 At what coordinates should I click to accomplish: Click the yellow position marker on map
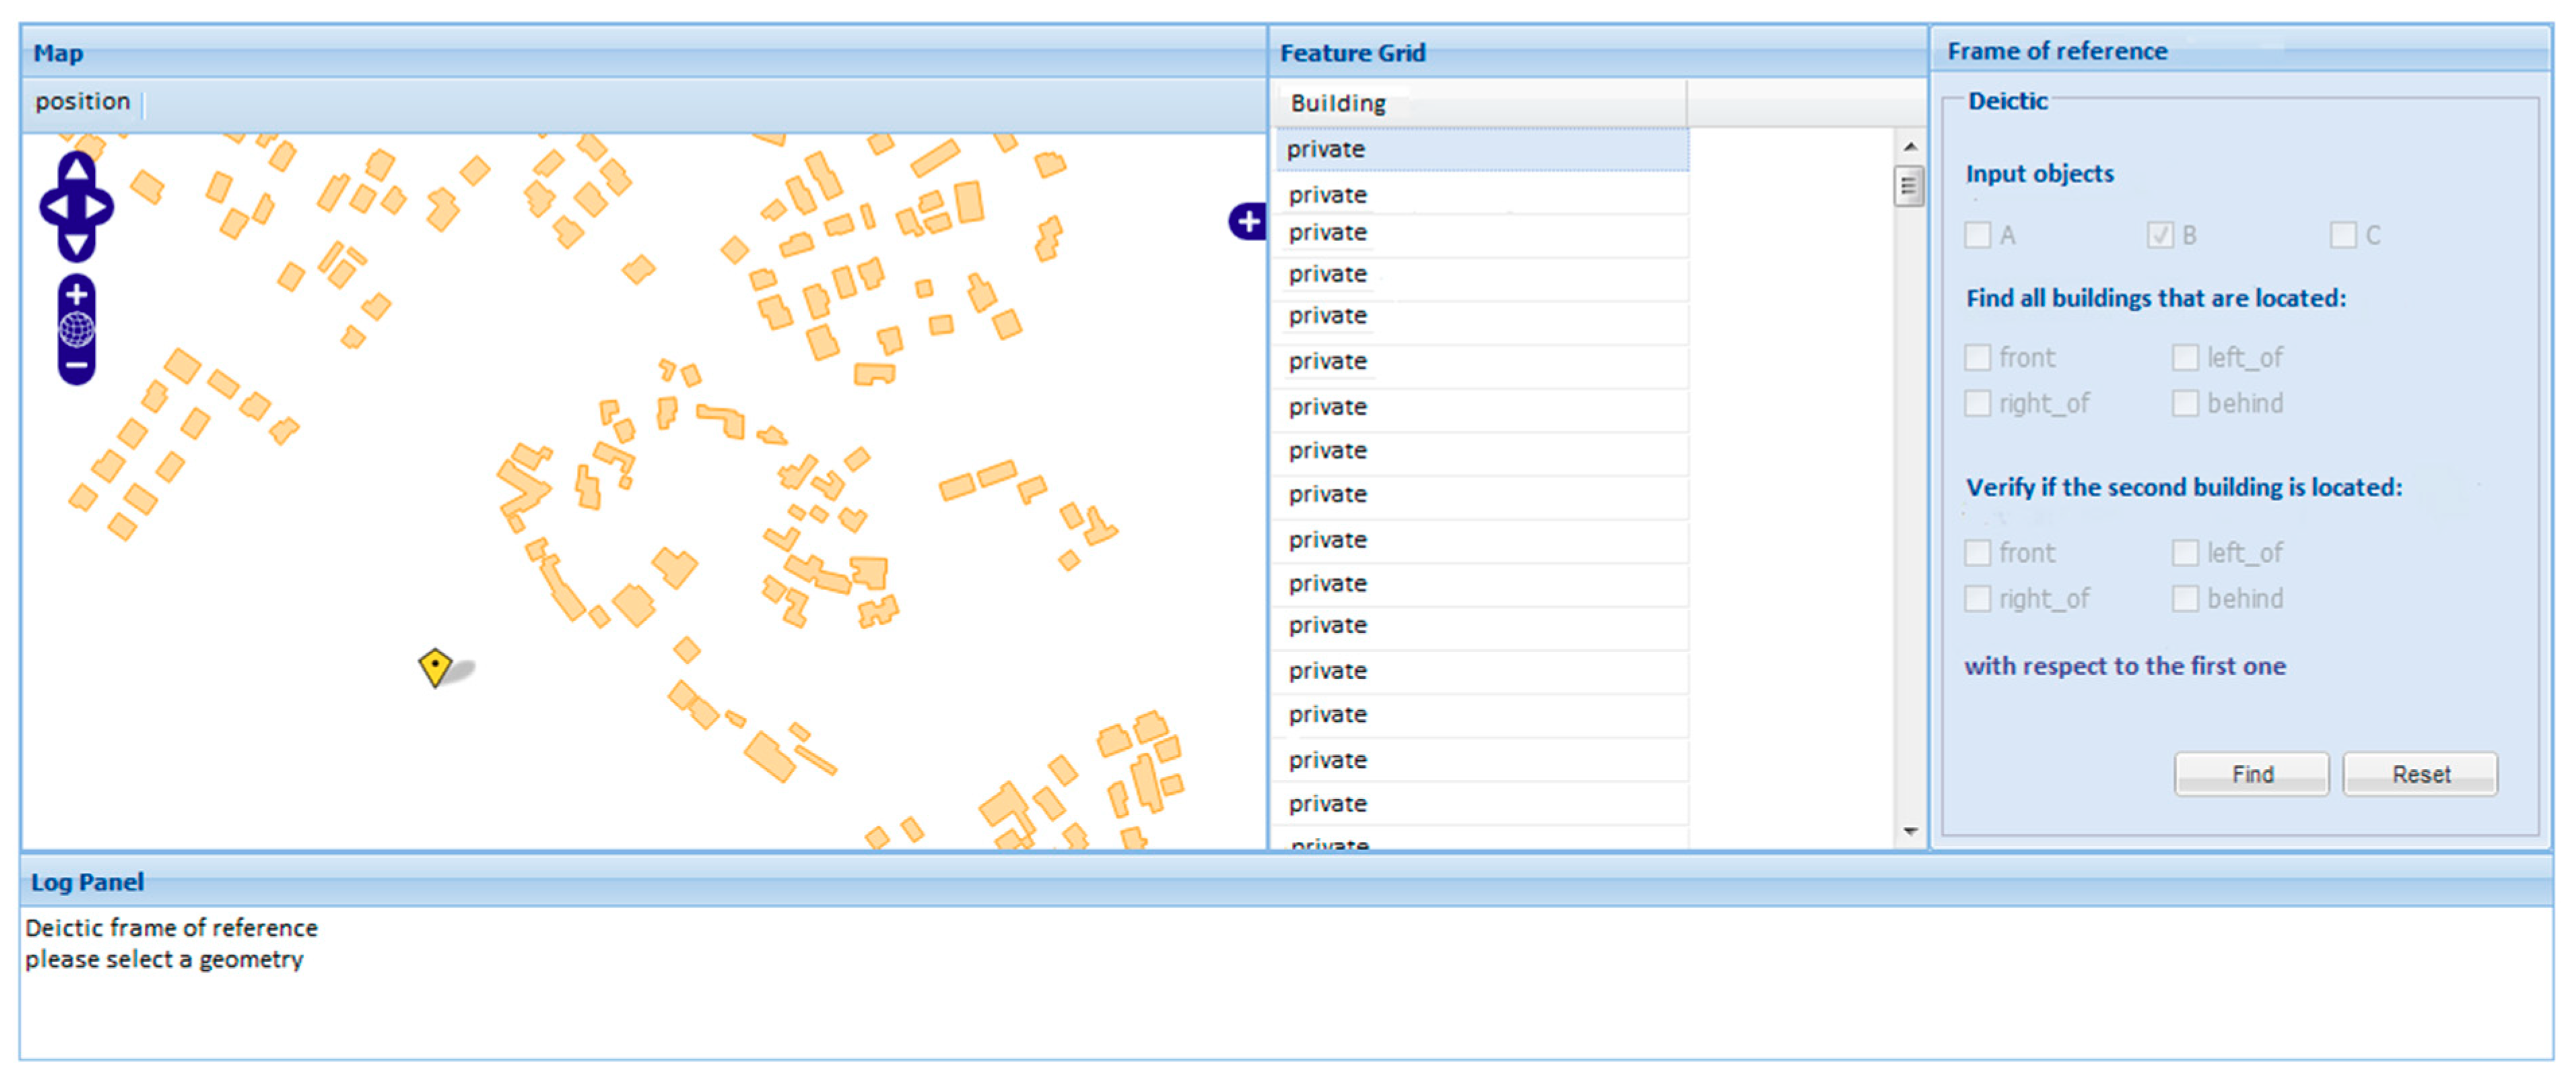pyautogui.click(x=435, y=666)
